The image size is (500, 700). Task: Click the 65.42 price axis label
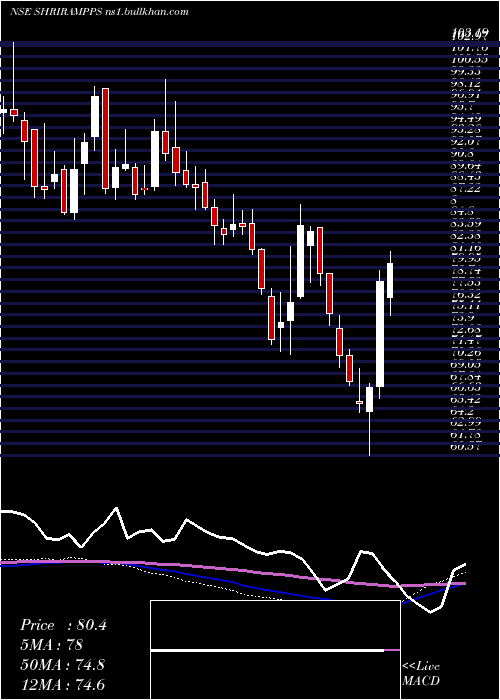tap(468, 400)
